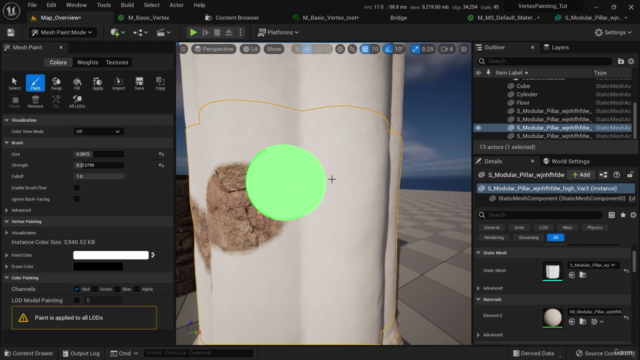Reset the brush Size value to default
Viewport: 640px width, 360px height.
pos(161,154)
